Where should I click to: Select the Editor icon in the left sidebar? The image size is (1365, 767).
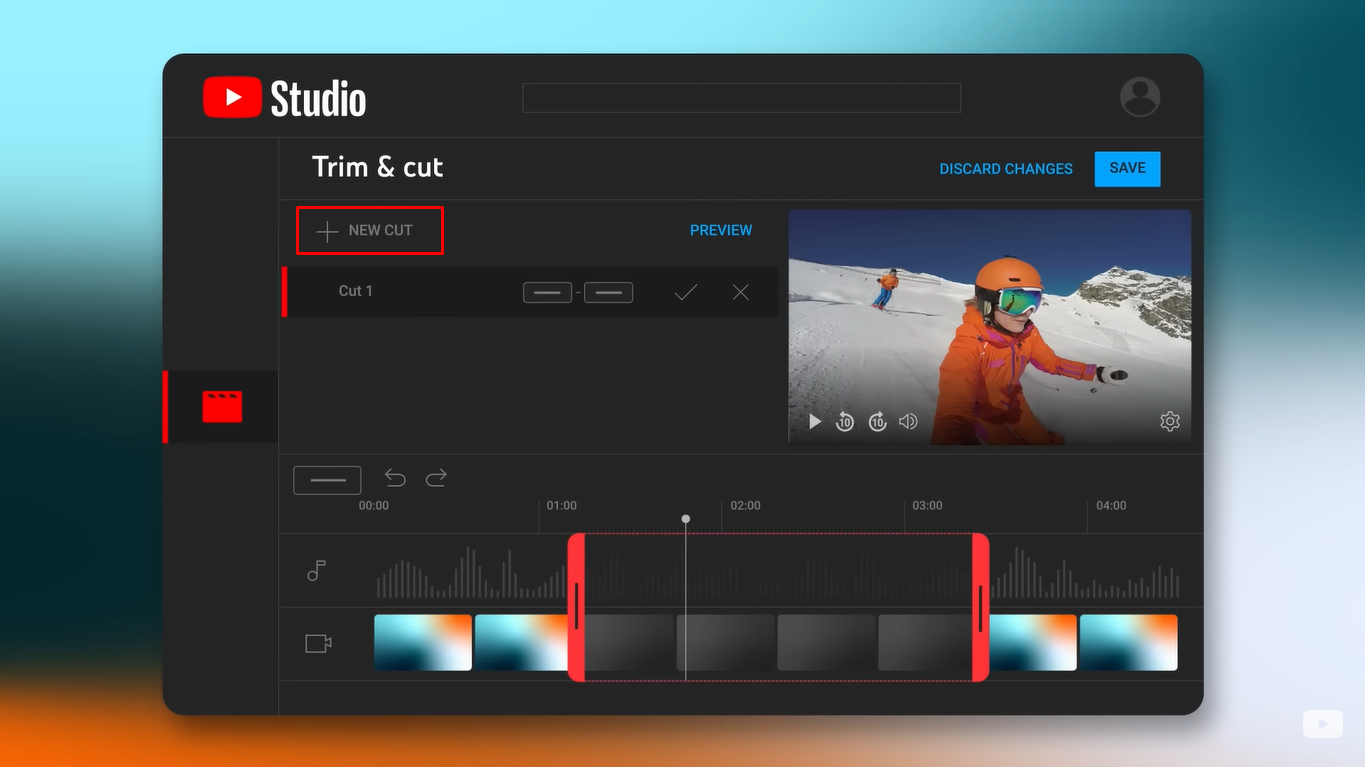(222, 406)
